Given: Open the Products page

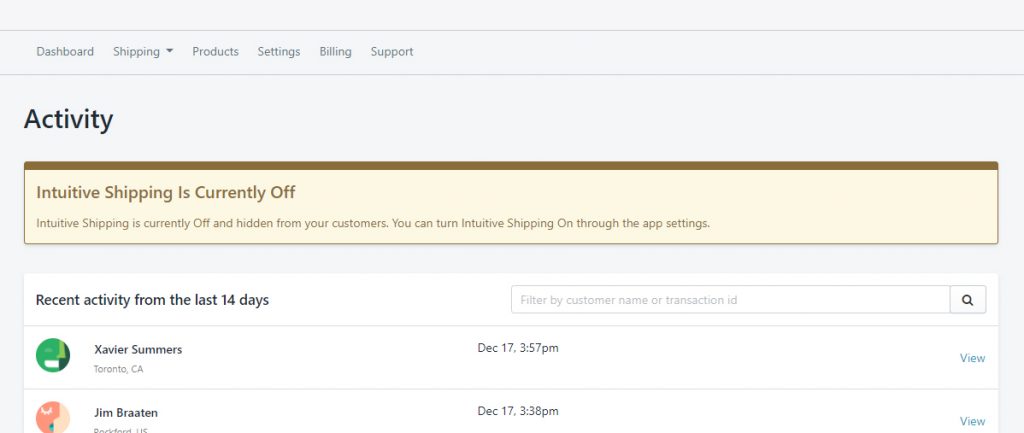Looking at the screenshot, I should [216, 52].
